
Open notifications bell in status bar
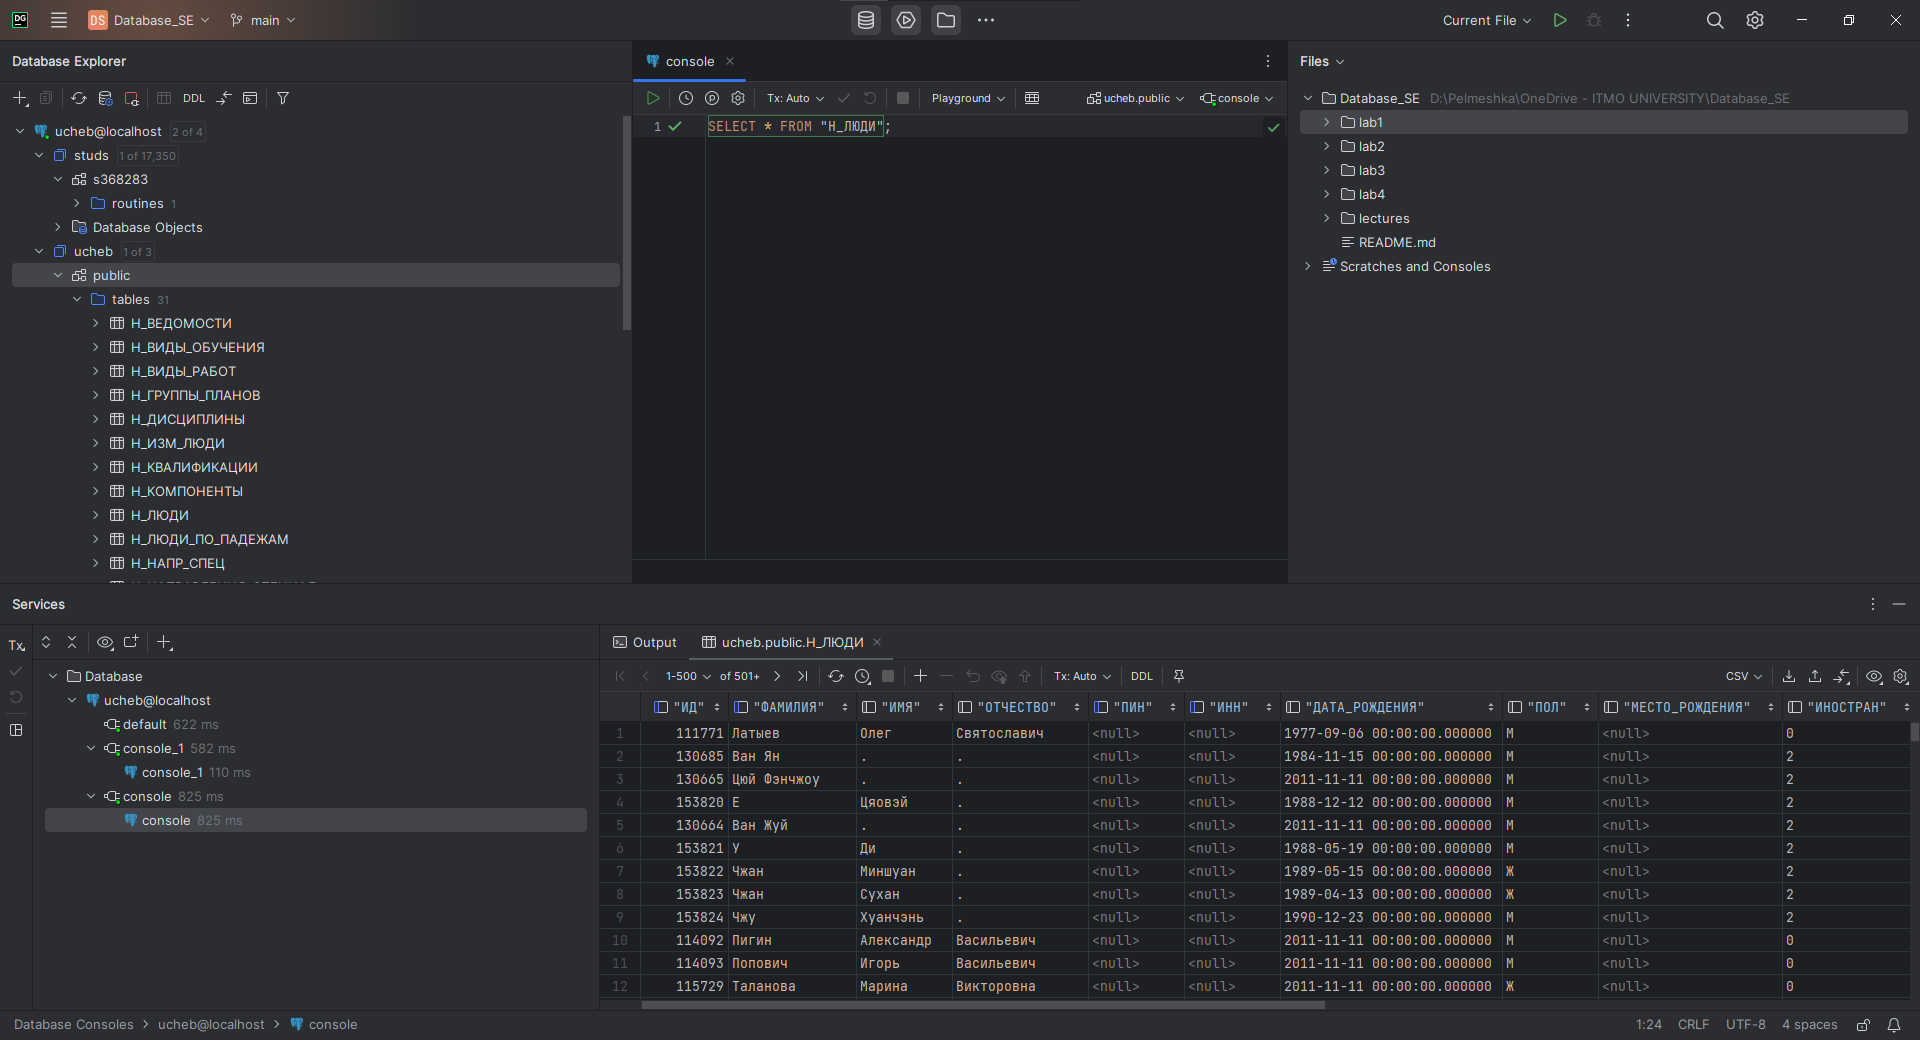pos(1894,1025)
